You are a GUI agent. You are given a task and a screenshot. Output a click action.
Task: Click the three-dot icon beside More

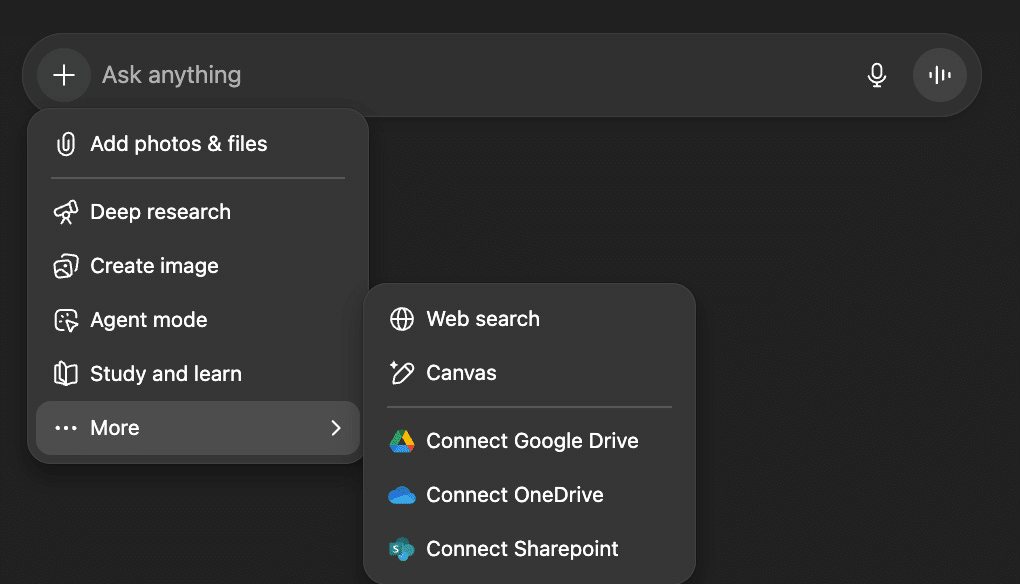(66, 428)
